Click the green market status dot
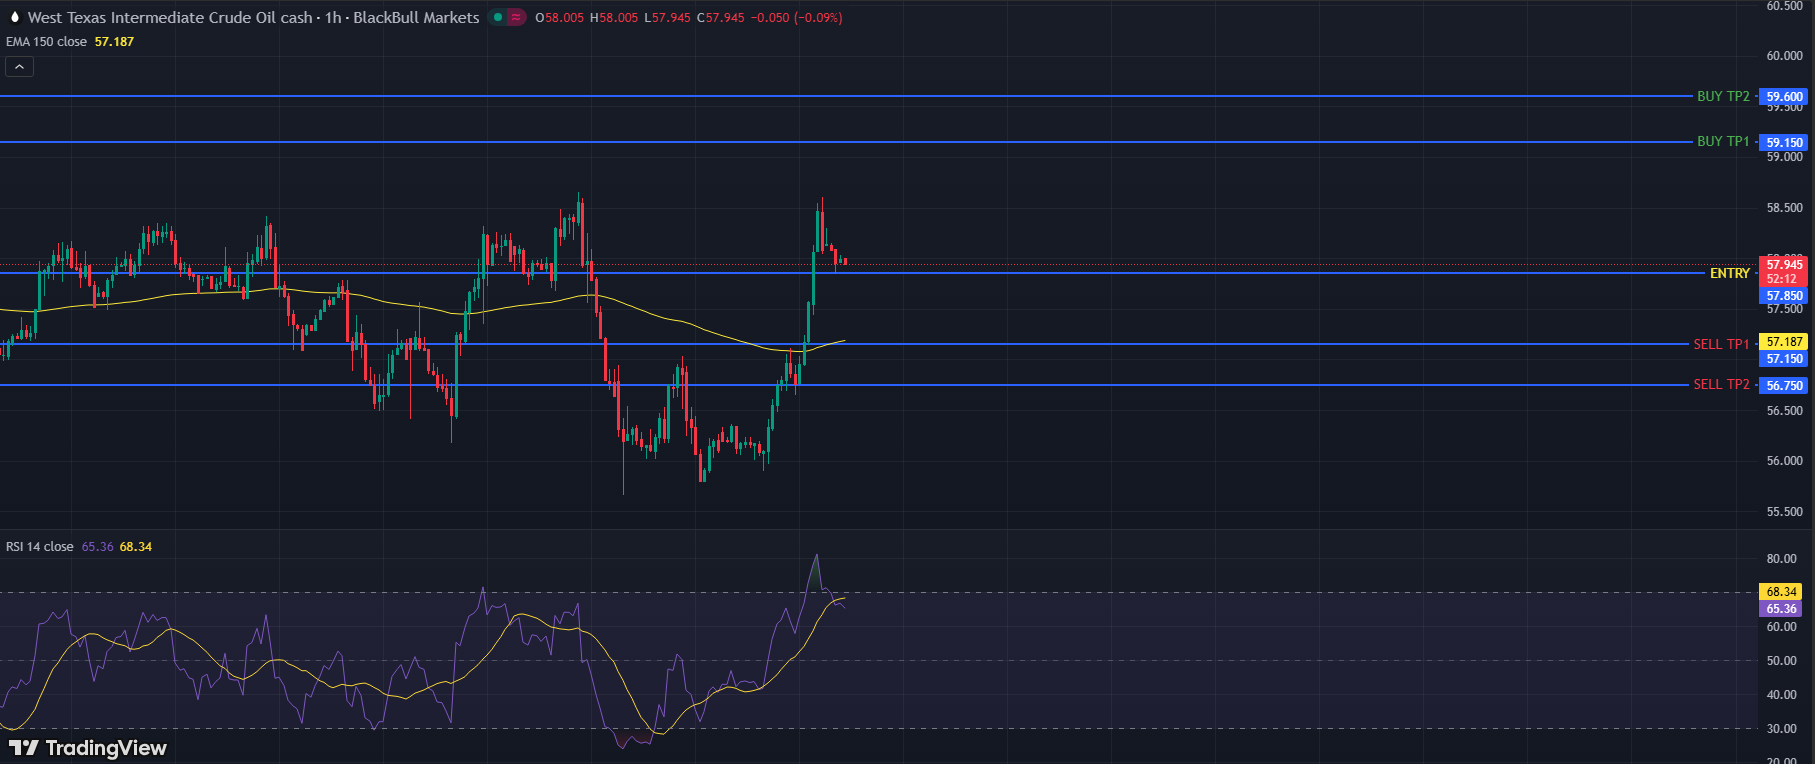This screenshot has width=1815, height=764. click(498, 17)
